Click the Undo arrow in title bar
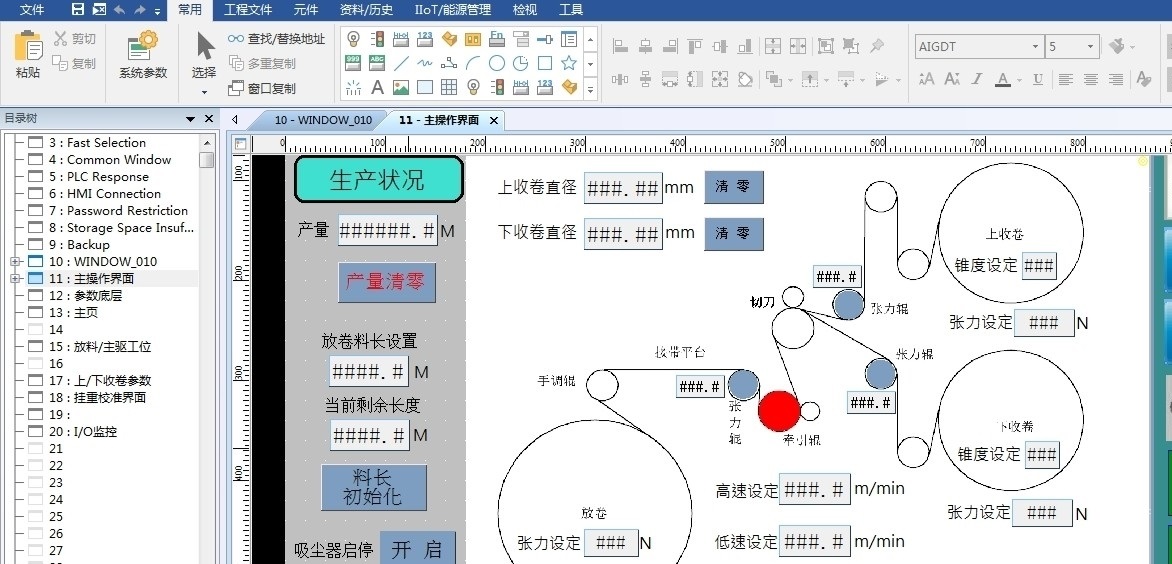Viewport: 1172px width, 564px height. click(120, 10)
